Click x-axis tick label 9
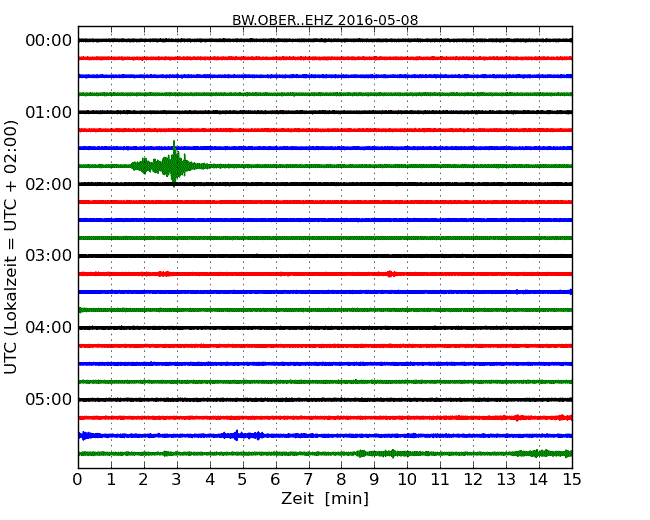This screenshot has height=520, width=650. click(x=374, y=480)
